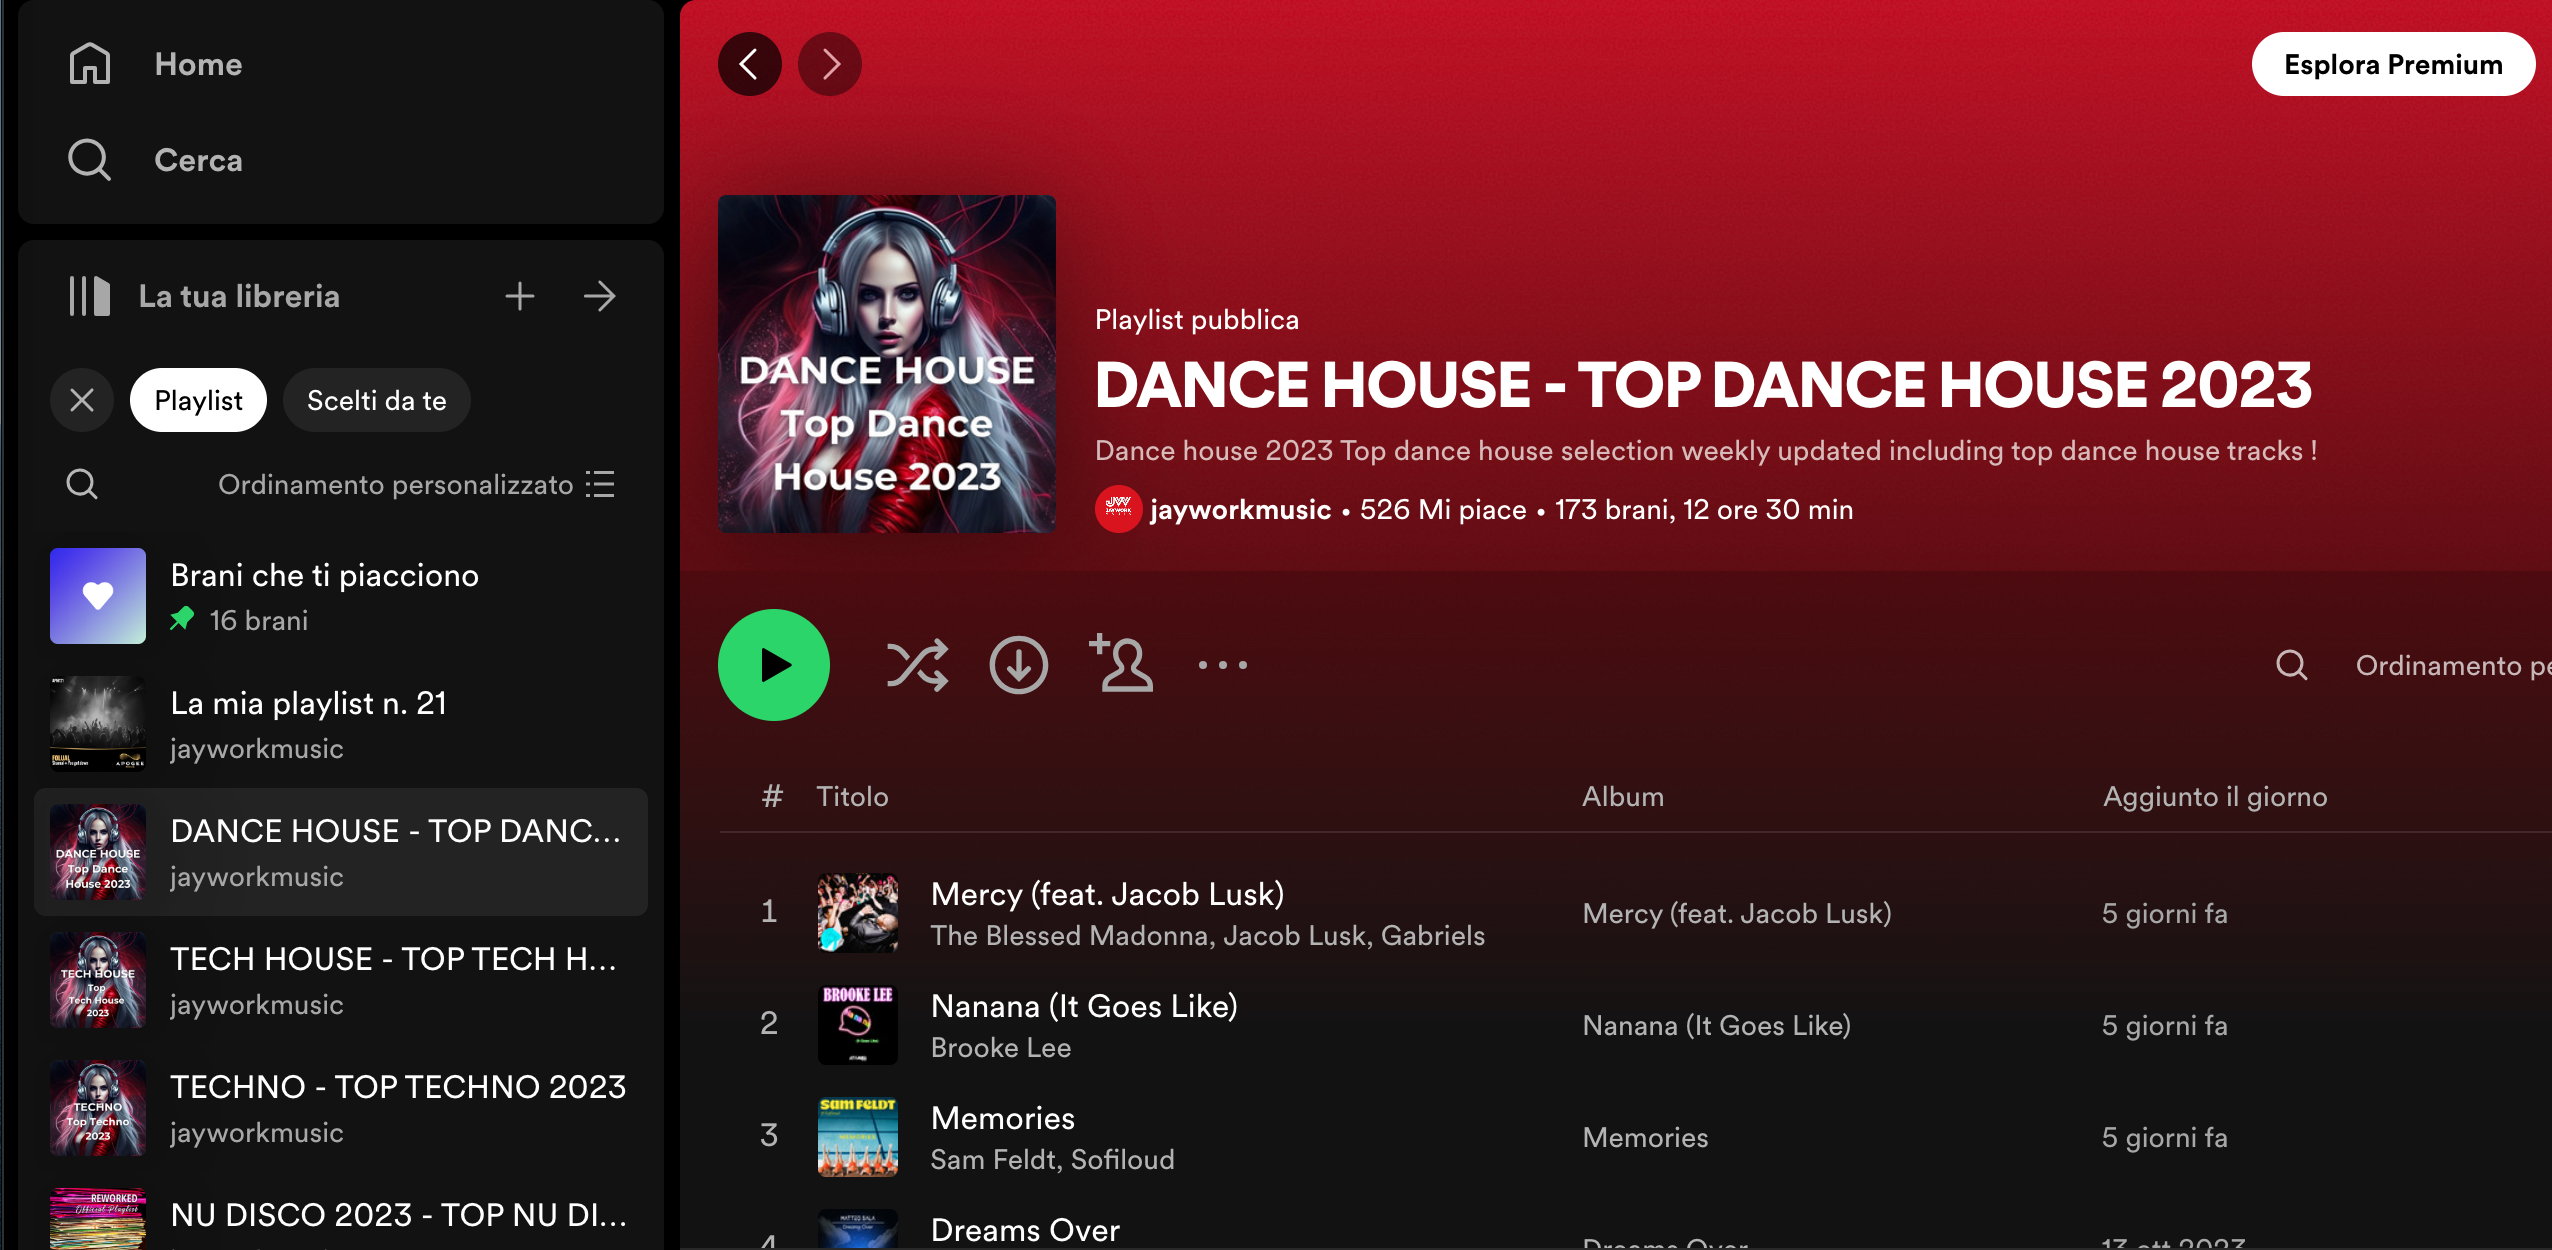Screen dimensions: 2552x1250
Task: Click jayworkmusic avatar icon
Action: point(1118,509)
